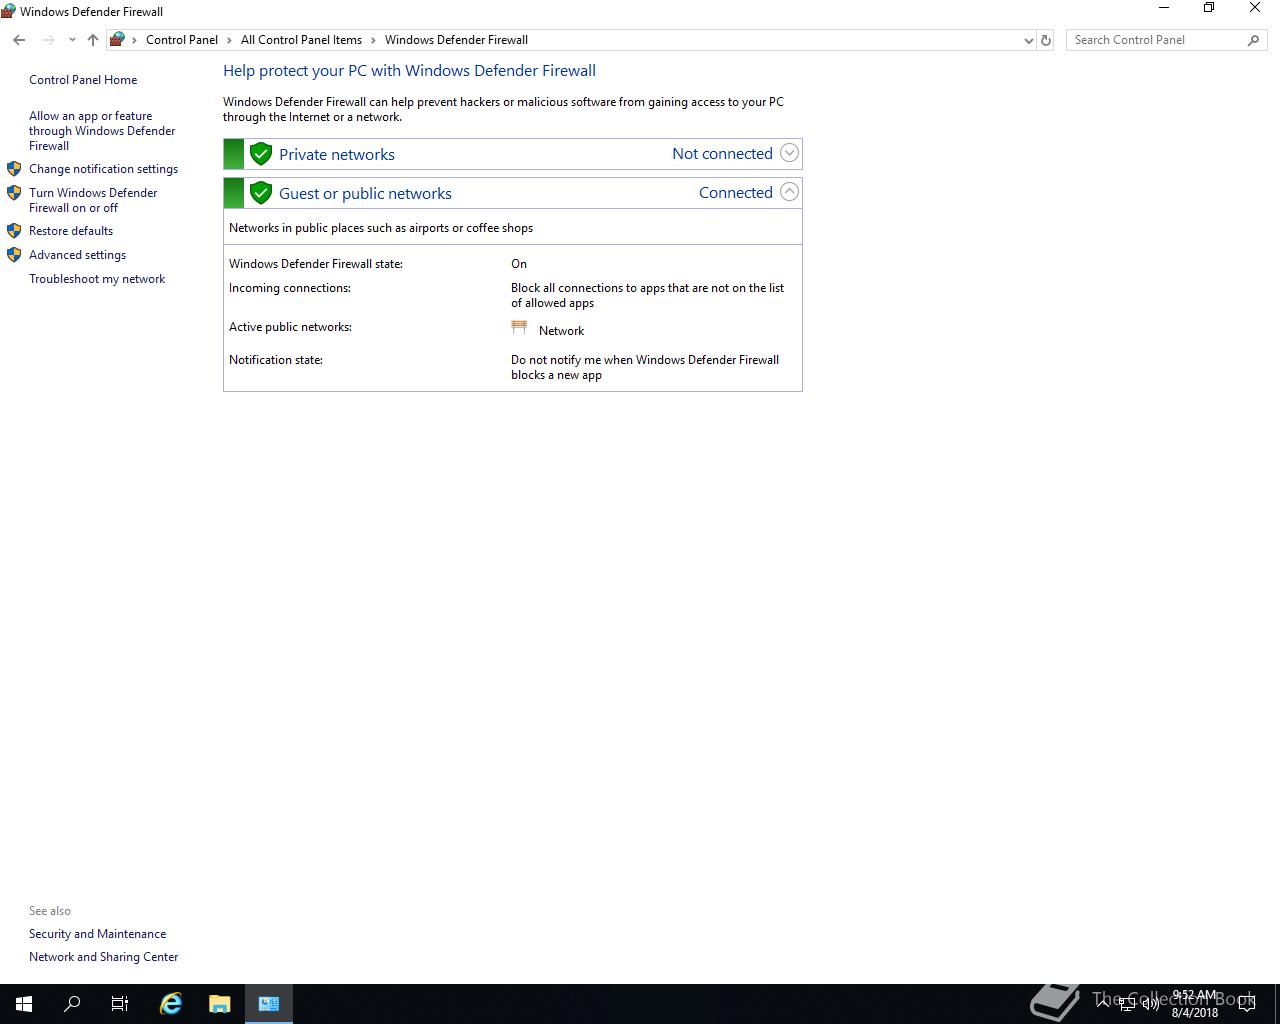This screenshot has height=1024, width=1280.
Task: Click the network tray icon
Action: 1127,1004
